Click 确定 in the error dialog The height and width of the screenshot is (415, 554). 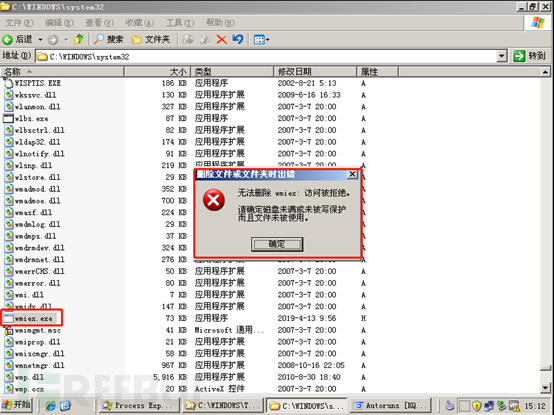(x=277, y=244)
